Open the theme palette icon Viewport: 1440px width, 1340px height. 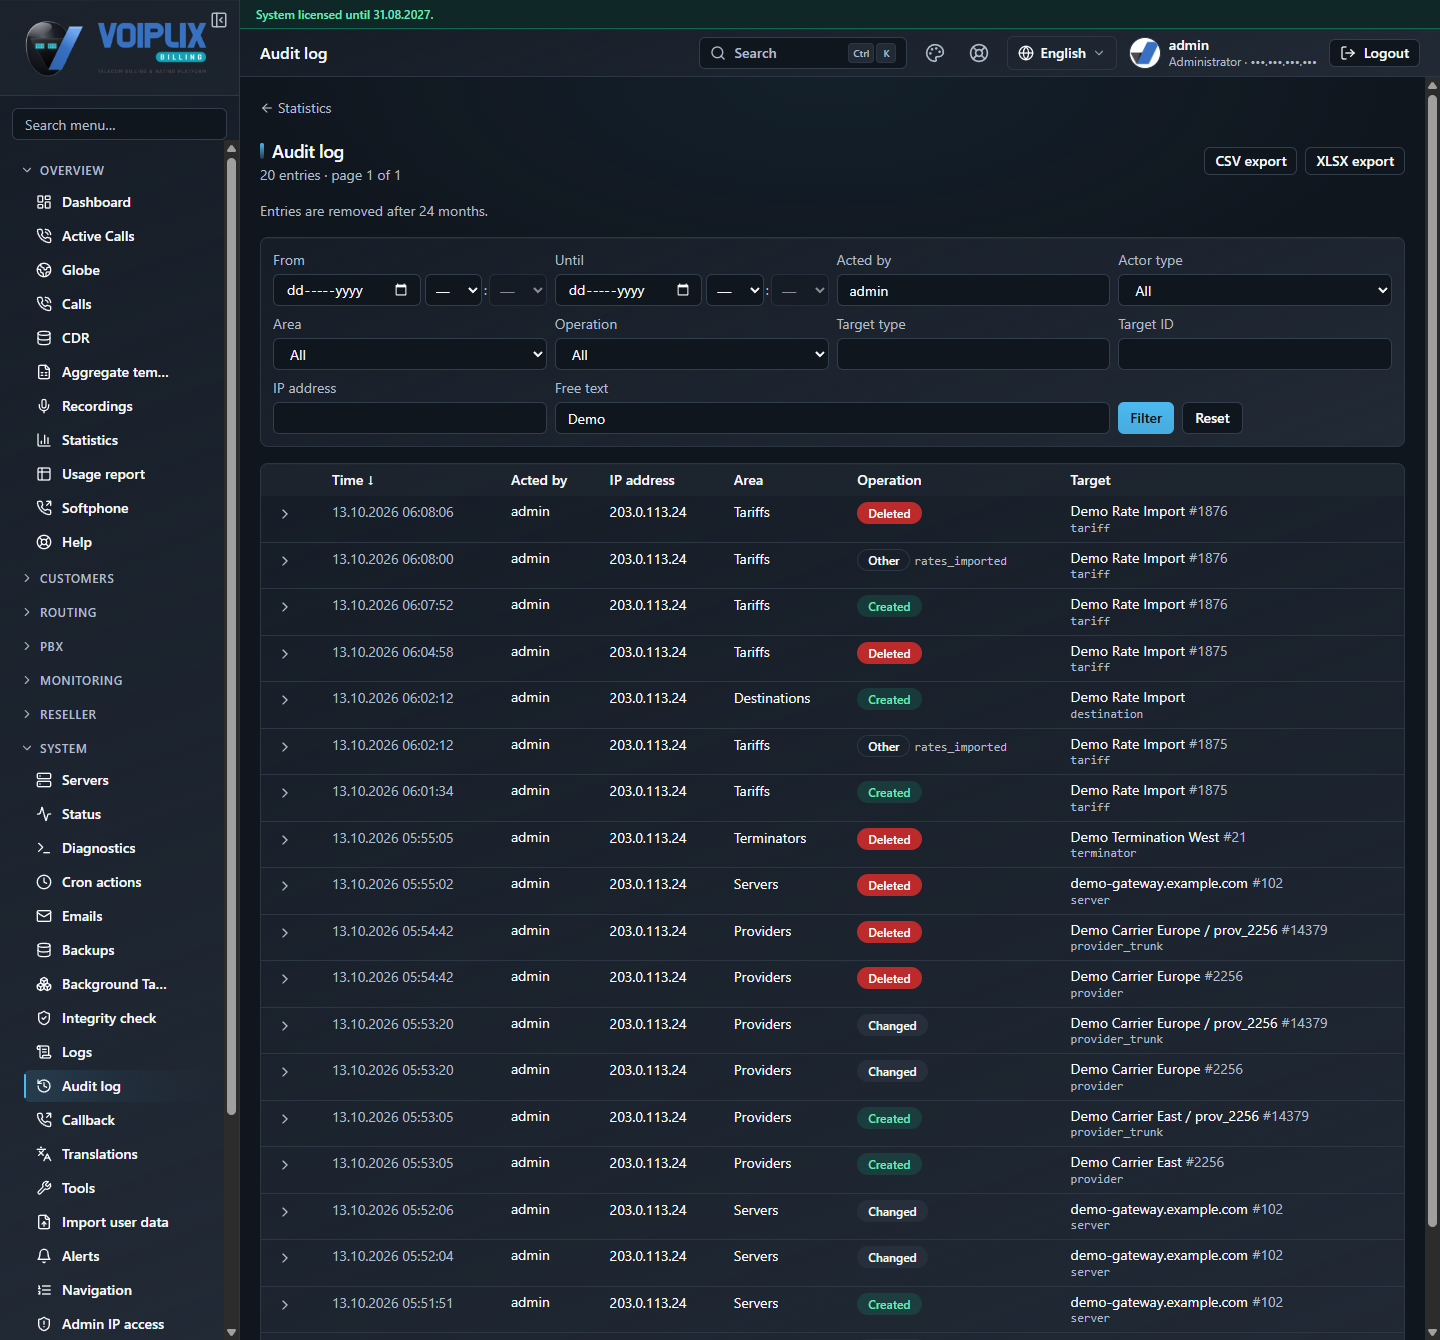[935, 53]
